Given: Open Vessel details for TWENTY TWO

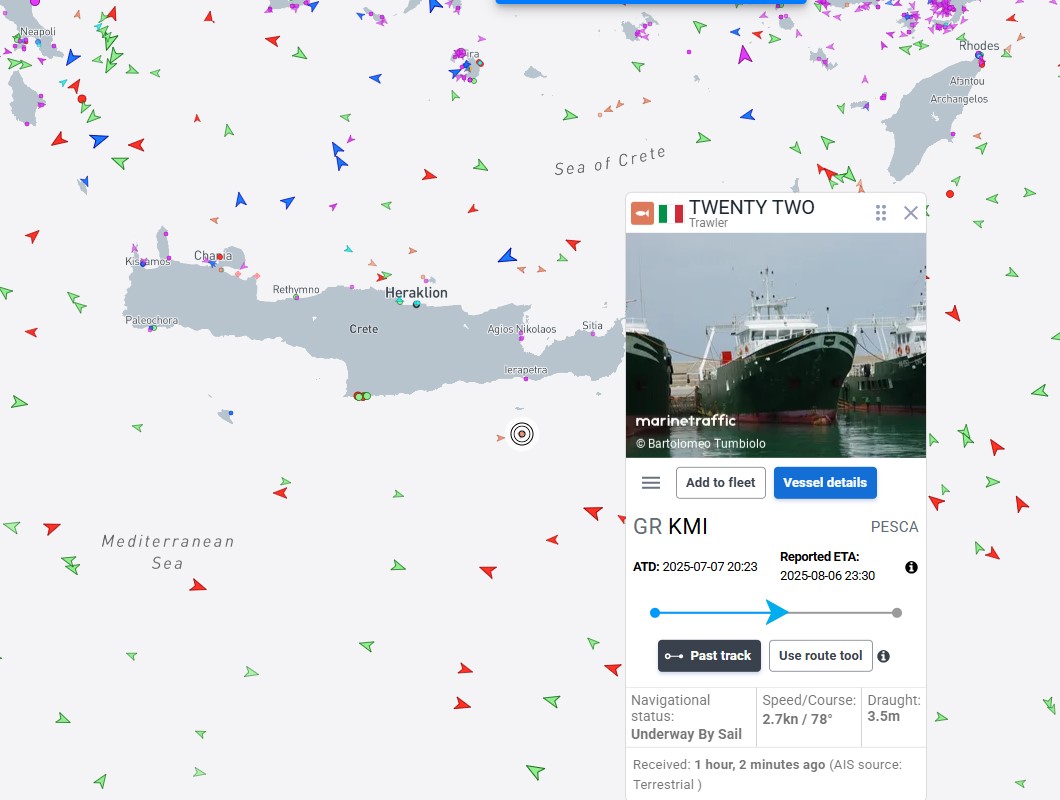Looking at the screenshot, I should point(825,483).
